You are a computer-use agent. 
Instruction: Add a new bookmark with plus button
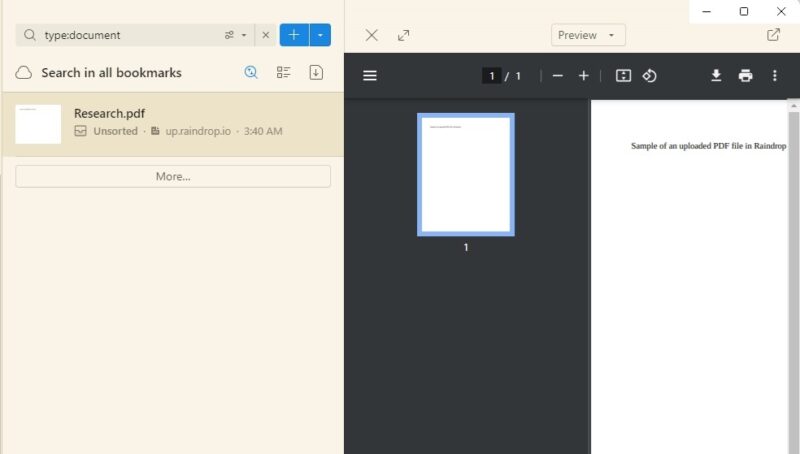pyautogui.click(x=294, y=35)
